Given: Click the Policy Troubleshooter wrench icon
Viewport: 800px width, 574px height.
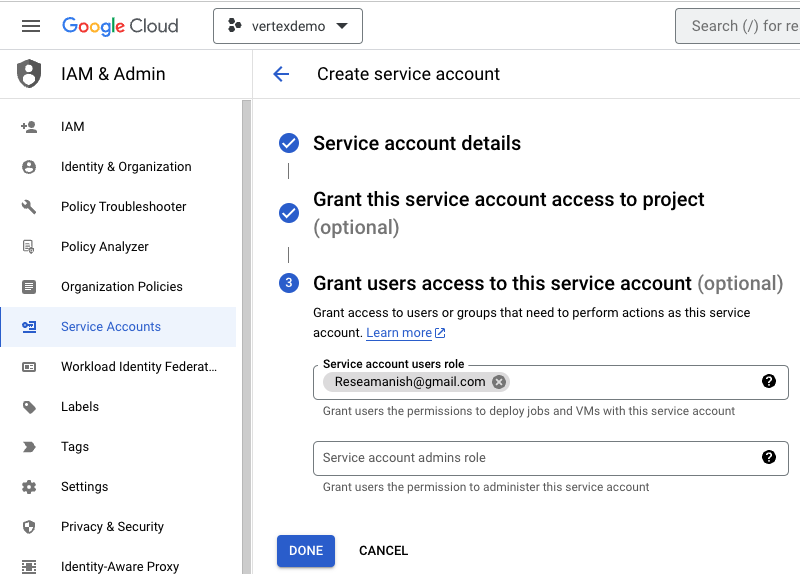Looking at the screenshot, I should (x=29, y=207).
